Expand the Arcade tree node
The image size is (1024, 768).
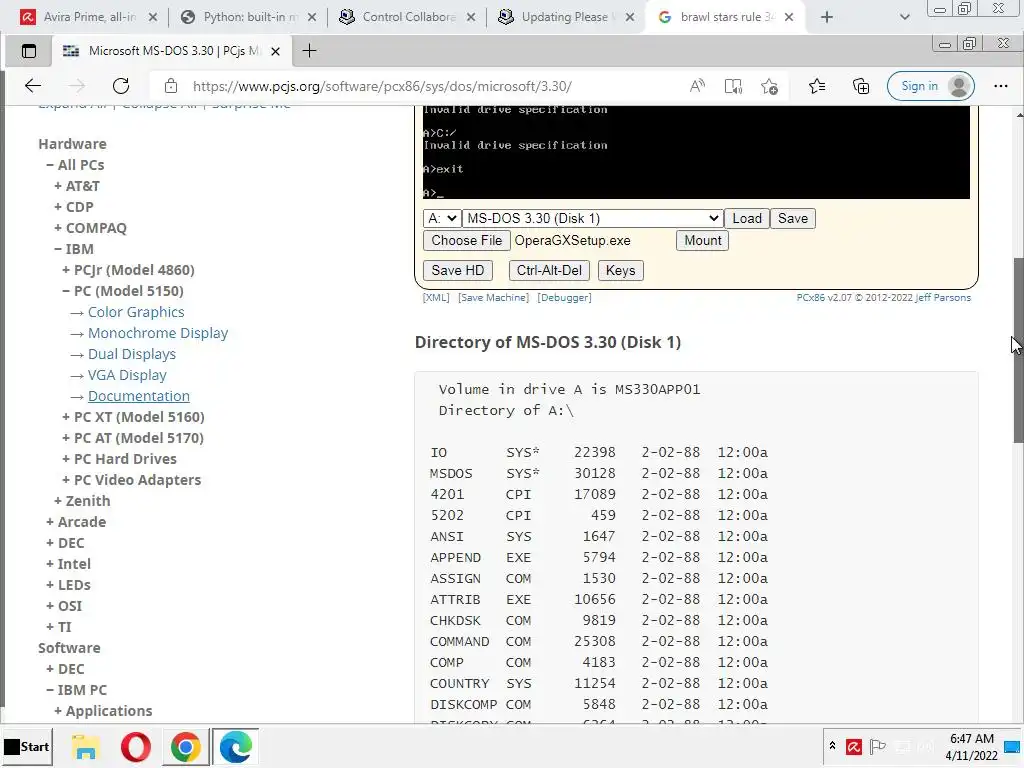75,522
